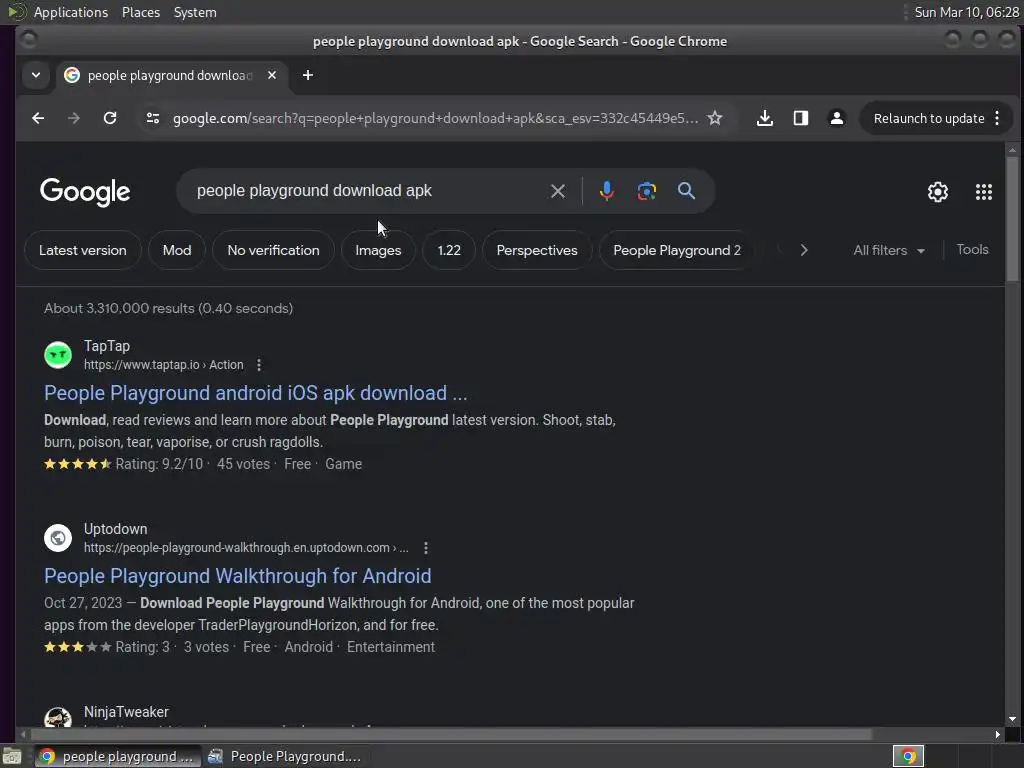Open more options for Uptodown result

(426, 548)
